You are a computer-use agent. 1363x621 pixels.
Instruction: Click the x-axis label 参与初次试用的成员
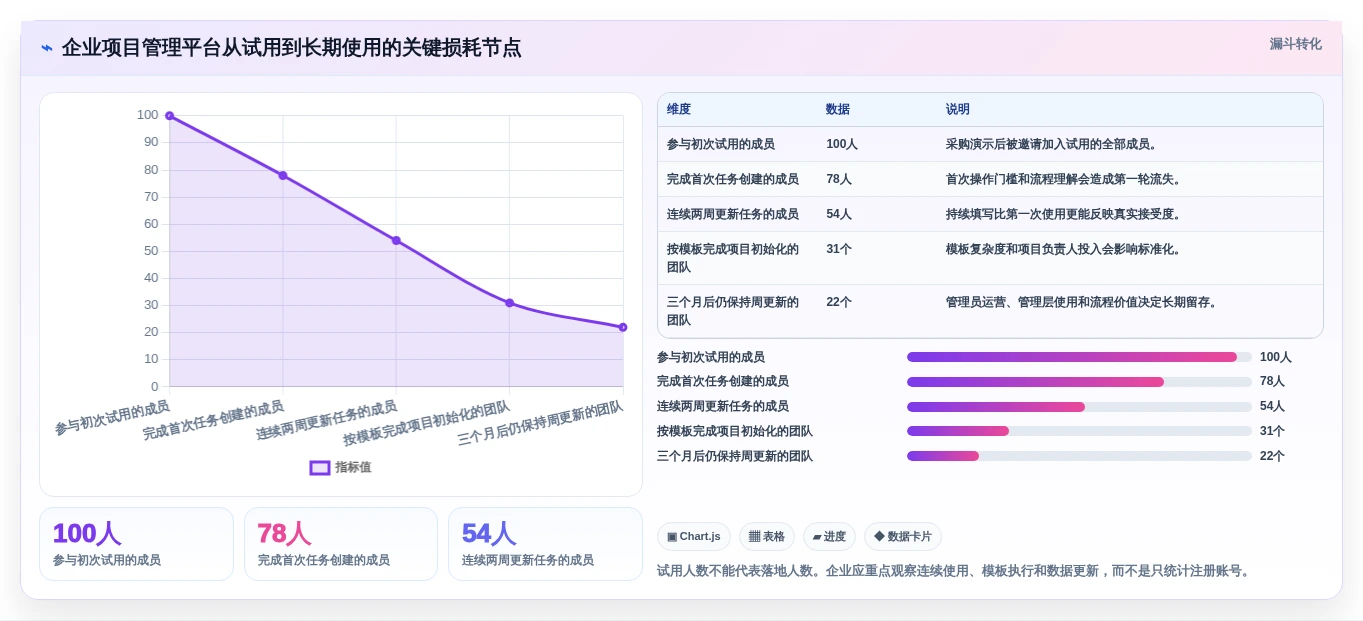112,418
